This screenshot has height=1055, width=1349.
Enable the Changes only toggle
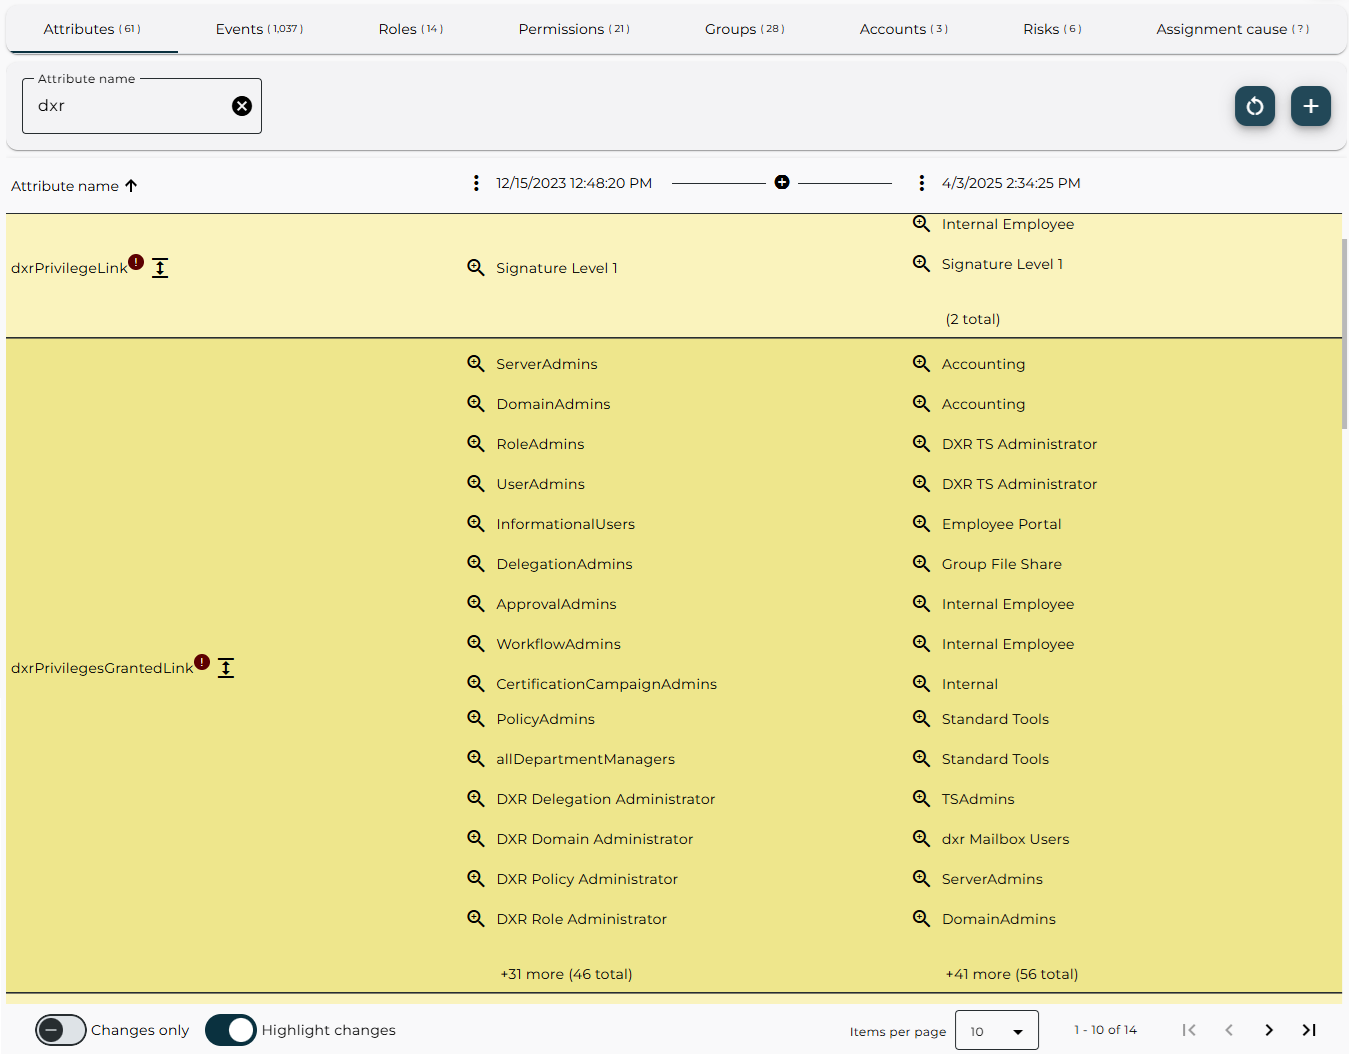pos(61,1030)
